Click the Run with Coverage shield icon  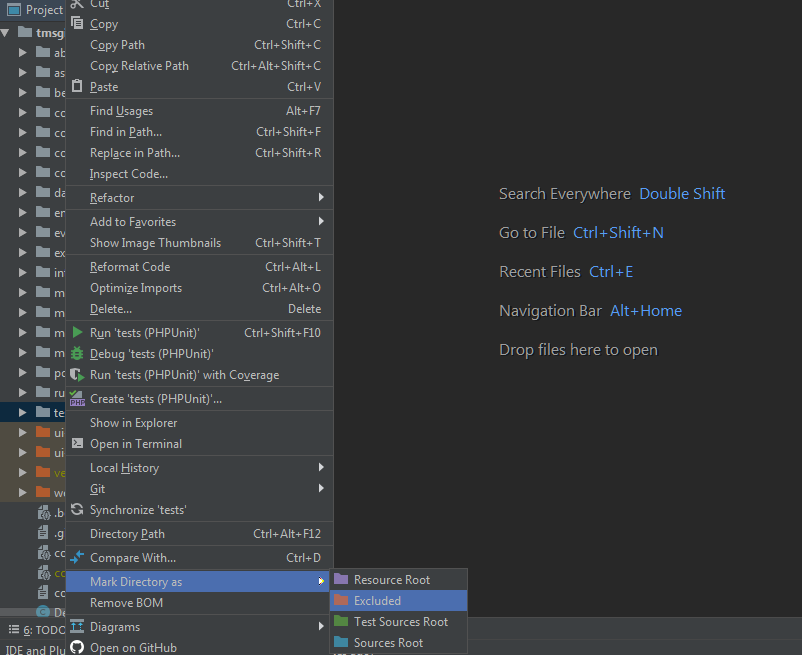coord(77,375)
